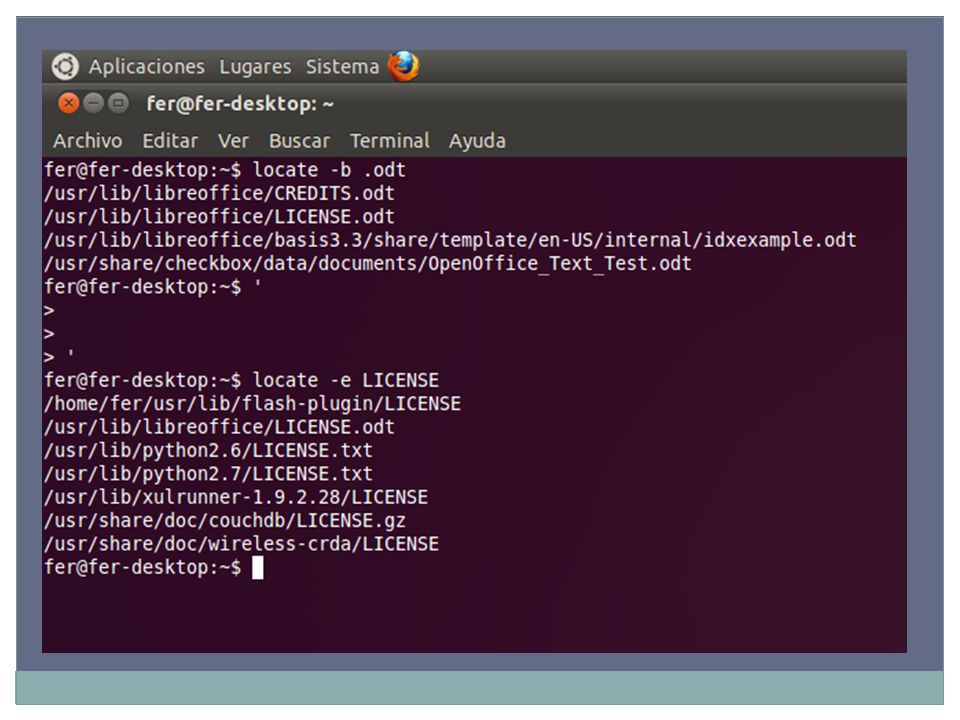Click the couchdb/LICENSE.gz path line

pos(225,520)
